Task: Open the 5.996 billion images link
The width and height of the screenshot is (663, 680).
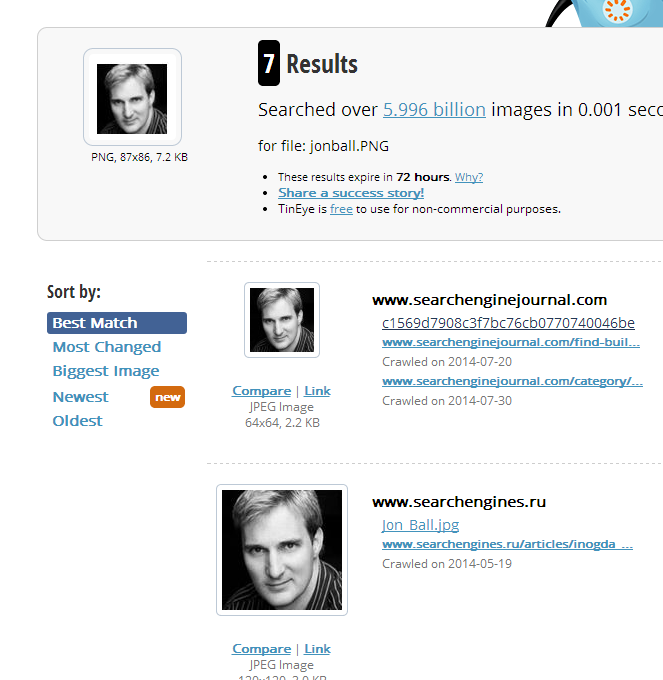Action: (434, 109)
